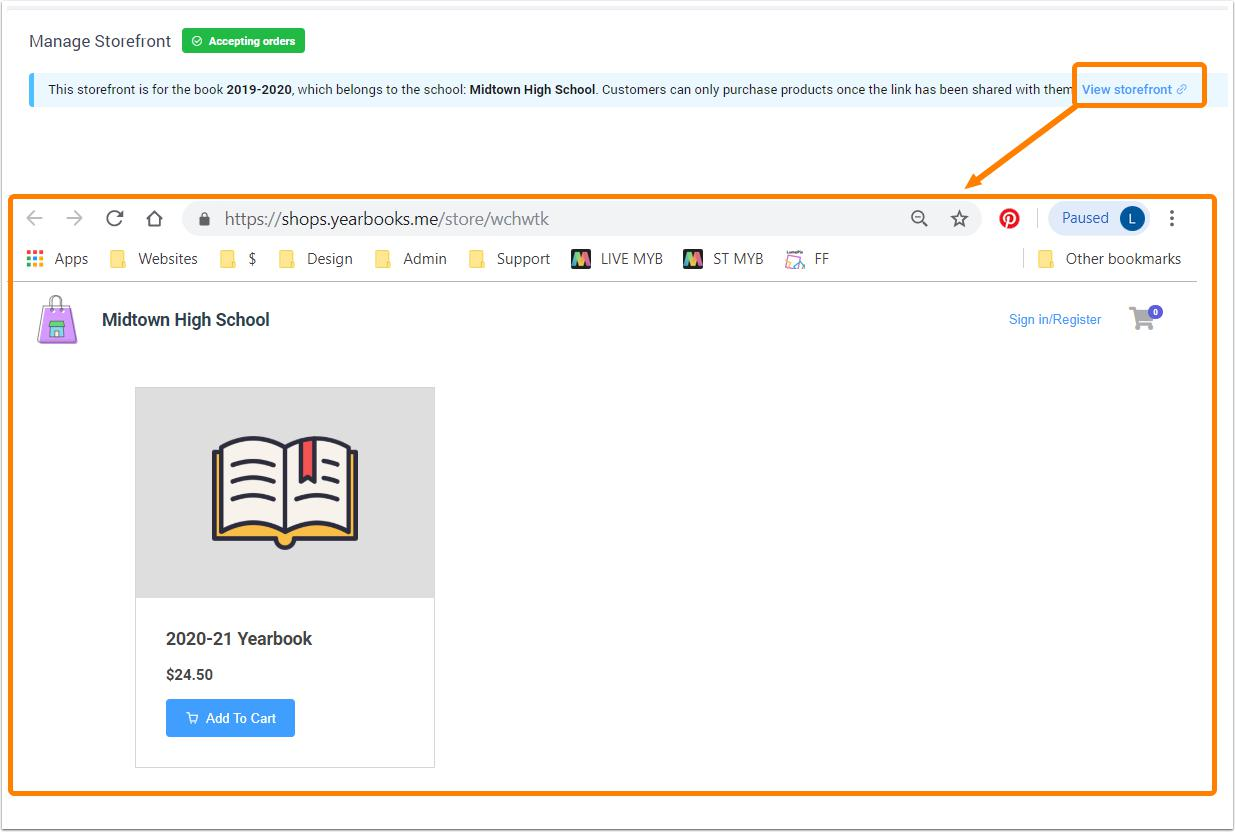
Task: Click the Accepting orders status badge
Action: click(x=243, y=41)
